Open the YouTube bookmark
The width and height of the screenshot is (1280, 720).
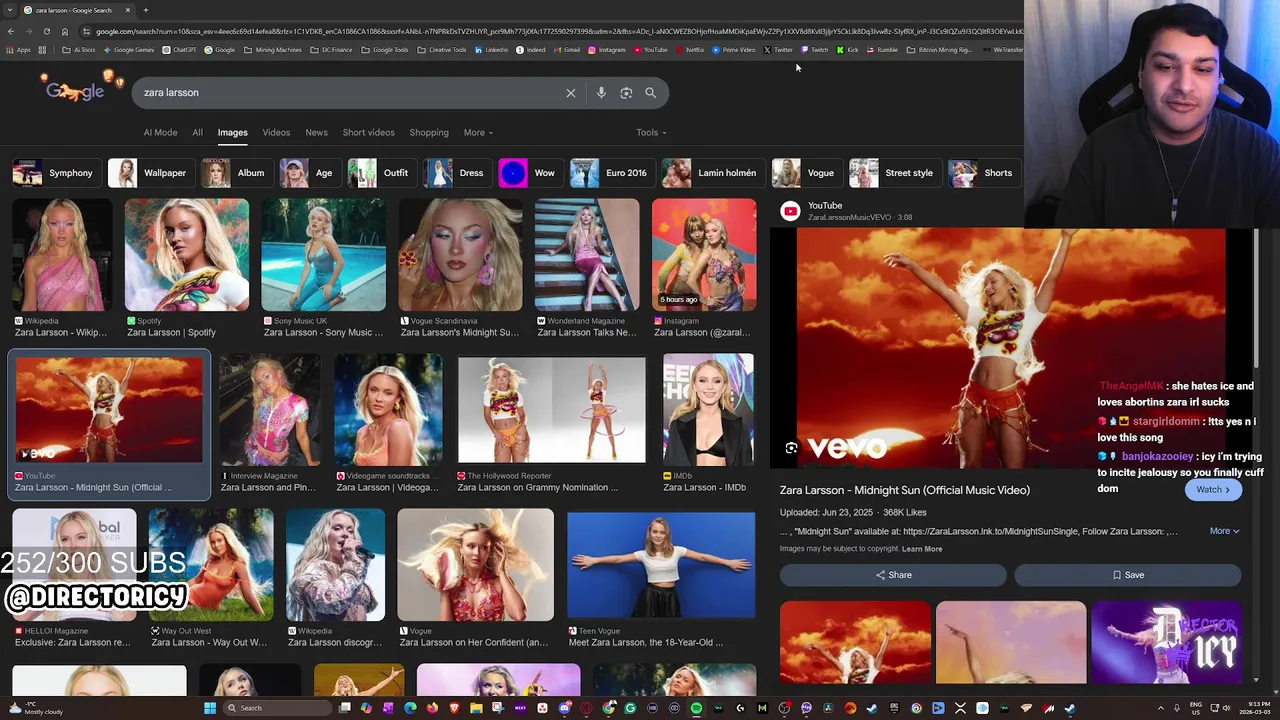[x=650, y=50]
